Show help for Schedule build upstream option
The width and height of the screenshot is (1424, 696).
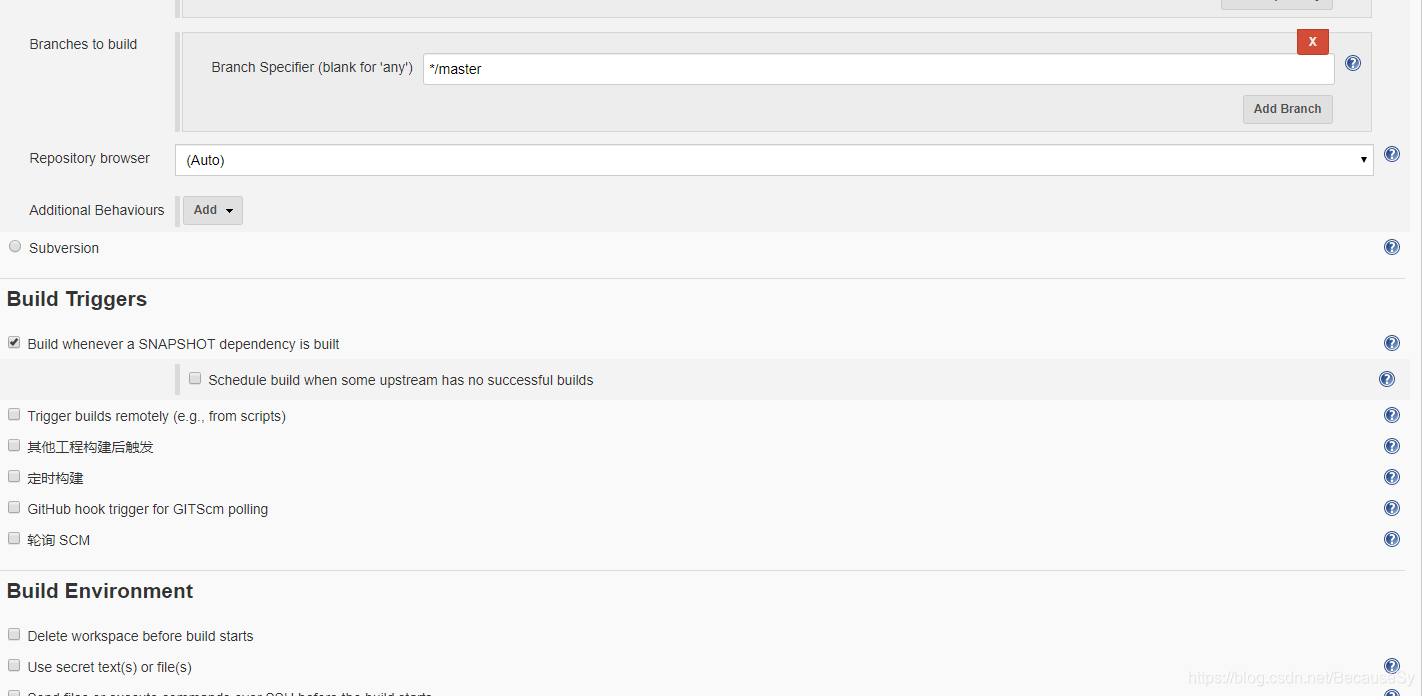pos(1387,379)
